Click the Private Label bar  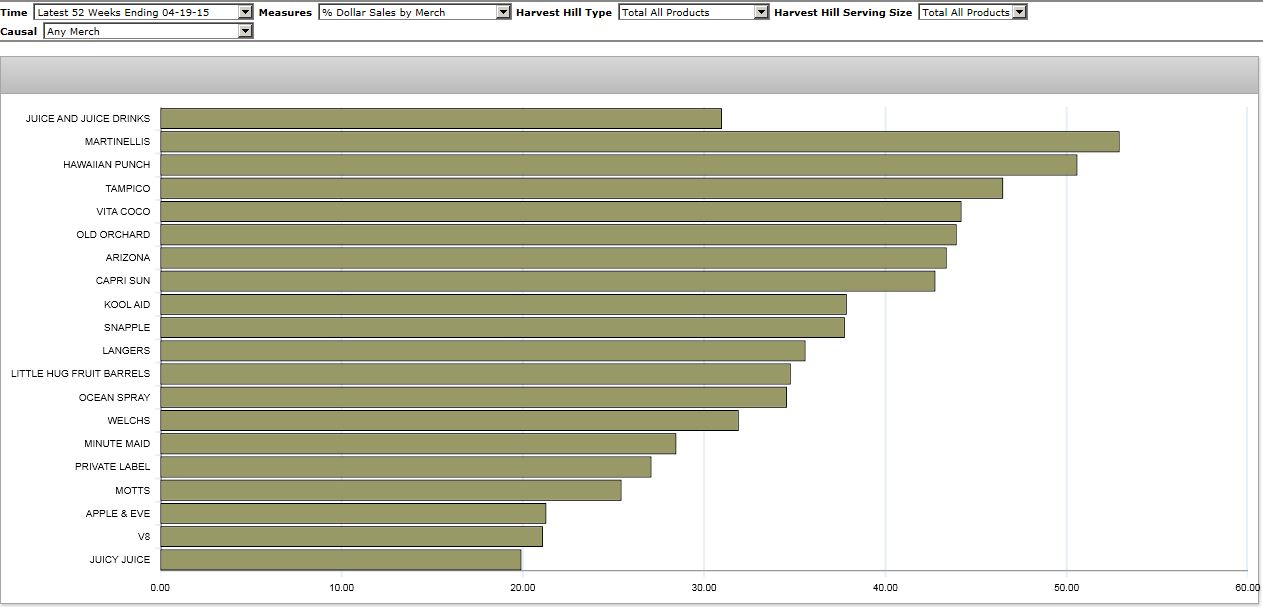pyautogui.click(x=405, y=467)
